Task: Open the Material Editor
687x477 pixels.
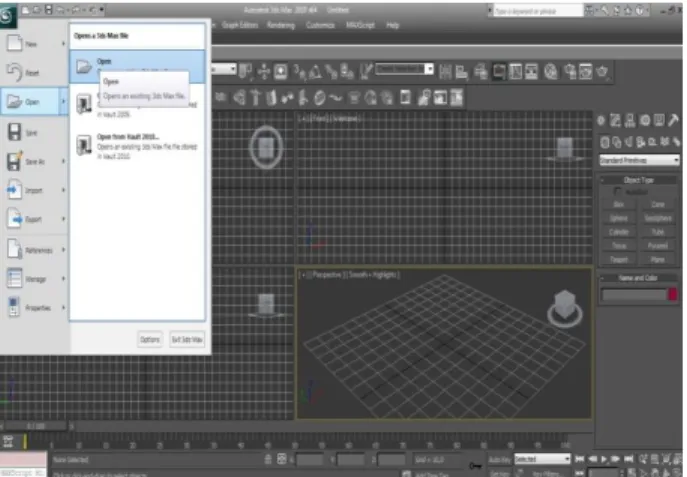Action: tap(551, 71)
